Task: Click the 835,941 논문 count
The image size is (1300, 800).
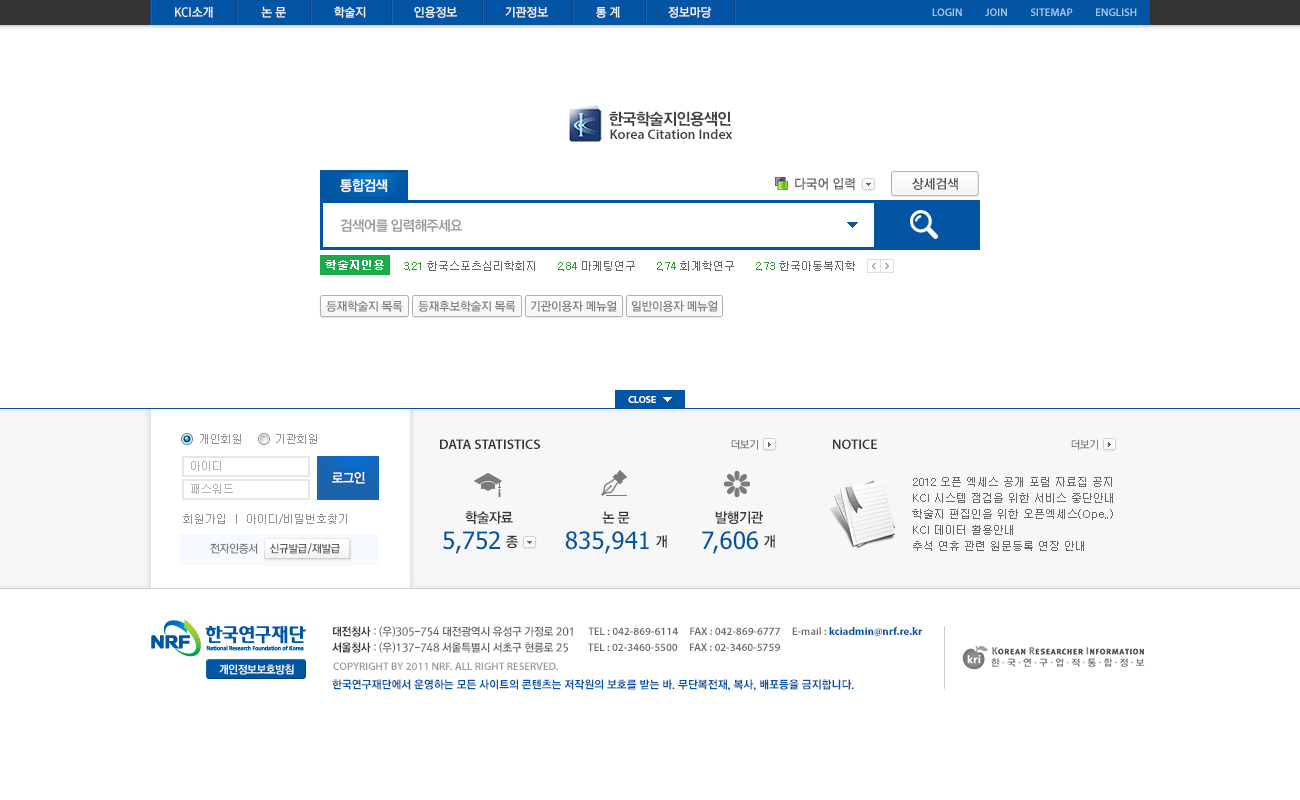Action: click(x=608, y=541)
